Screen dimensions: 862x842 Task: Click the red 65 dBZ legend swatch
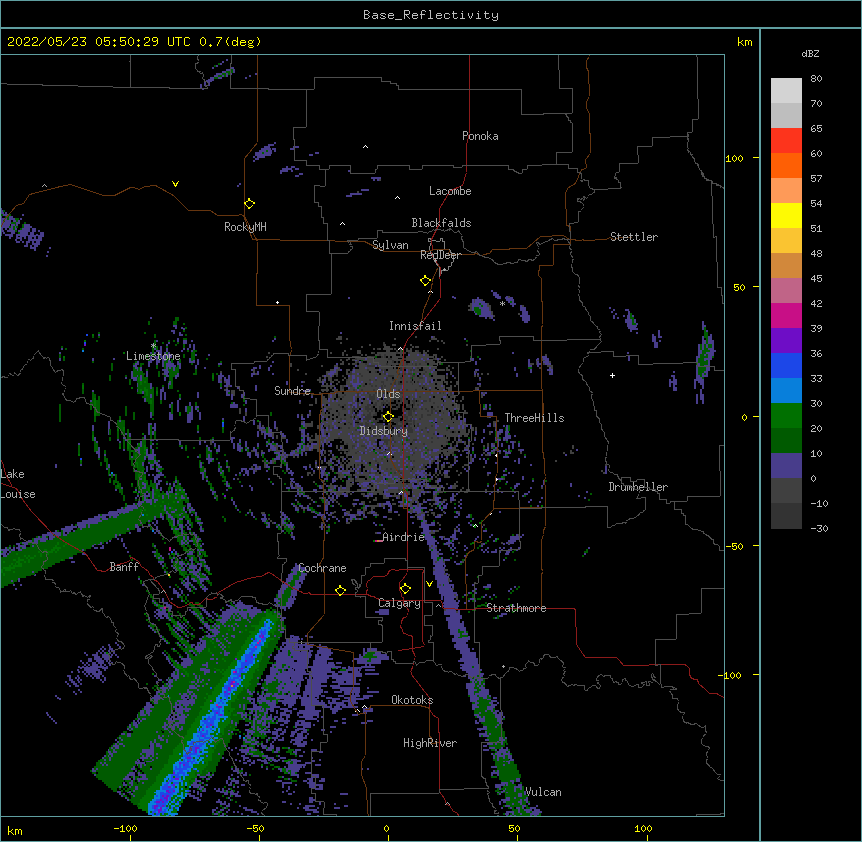click(786, 141)
